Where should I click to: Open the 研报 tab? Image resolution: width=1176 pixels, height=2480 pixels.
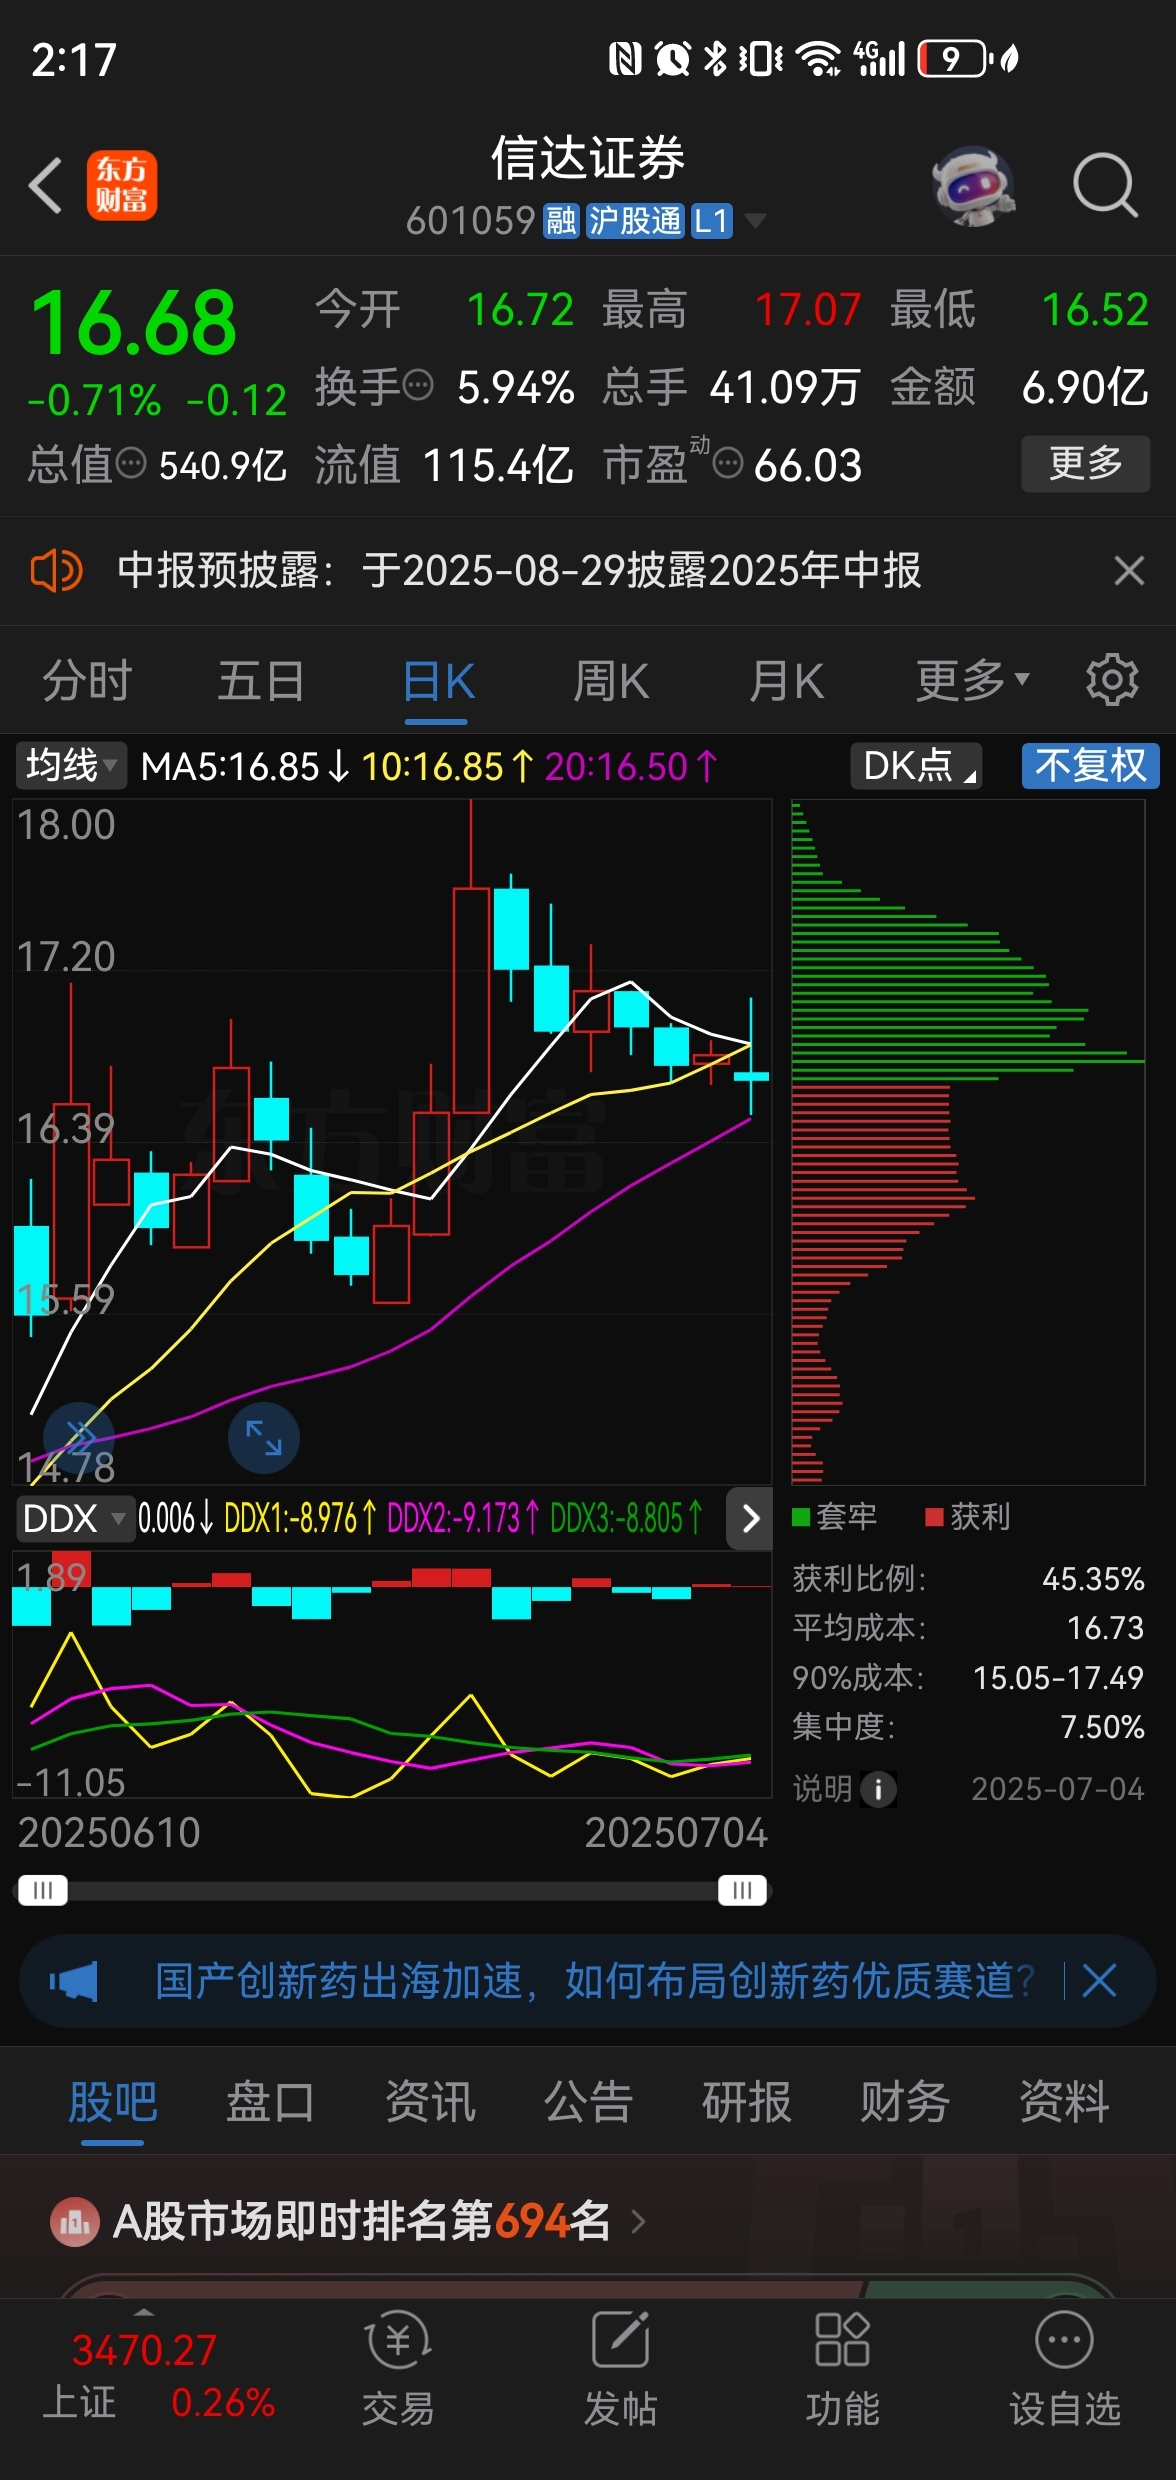[746, 2101]
